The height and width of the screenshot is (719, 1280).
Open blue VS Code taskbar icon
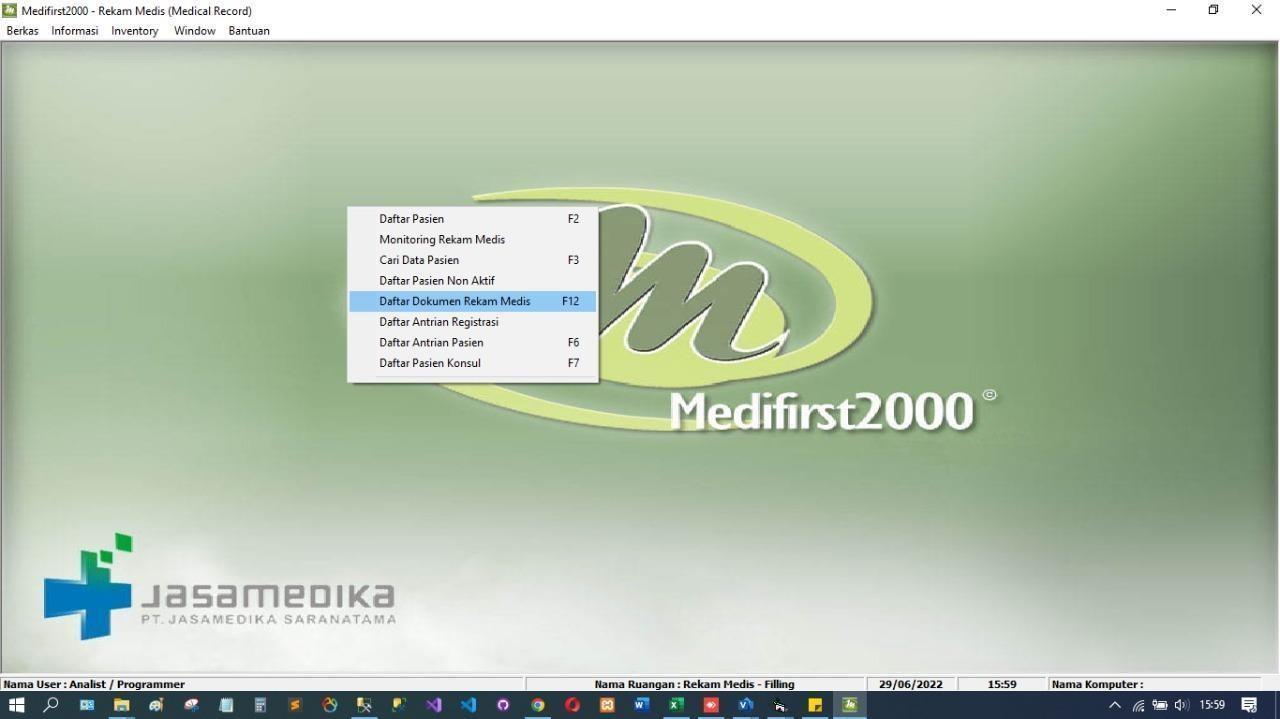(x=468, y=705)
